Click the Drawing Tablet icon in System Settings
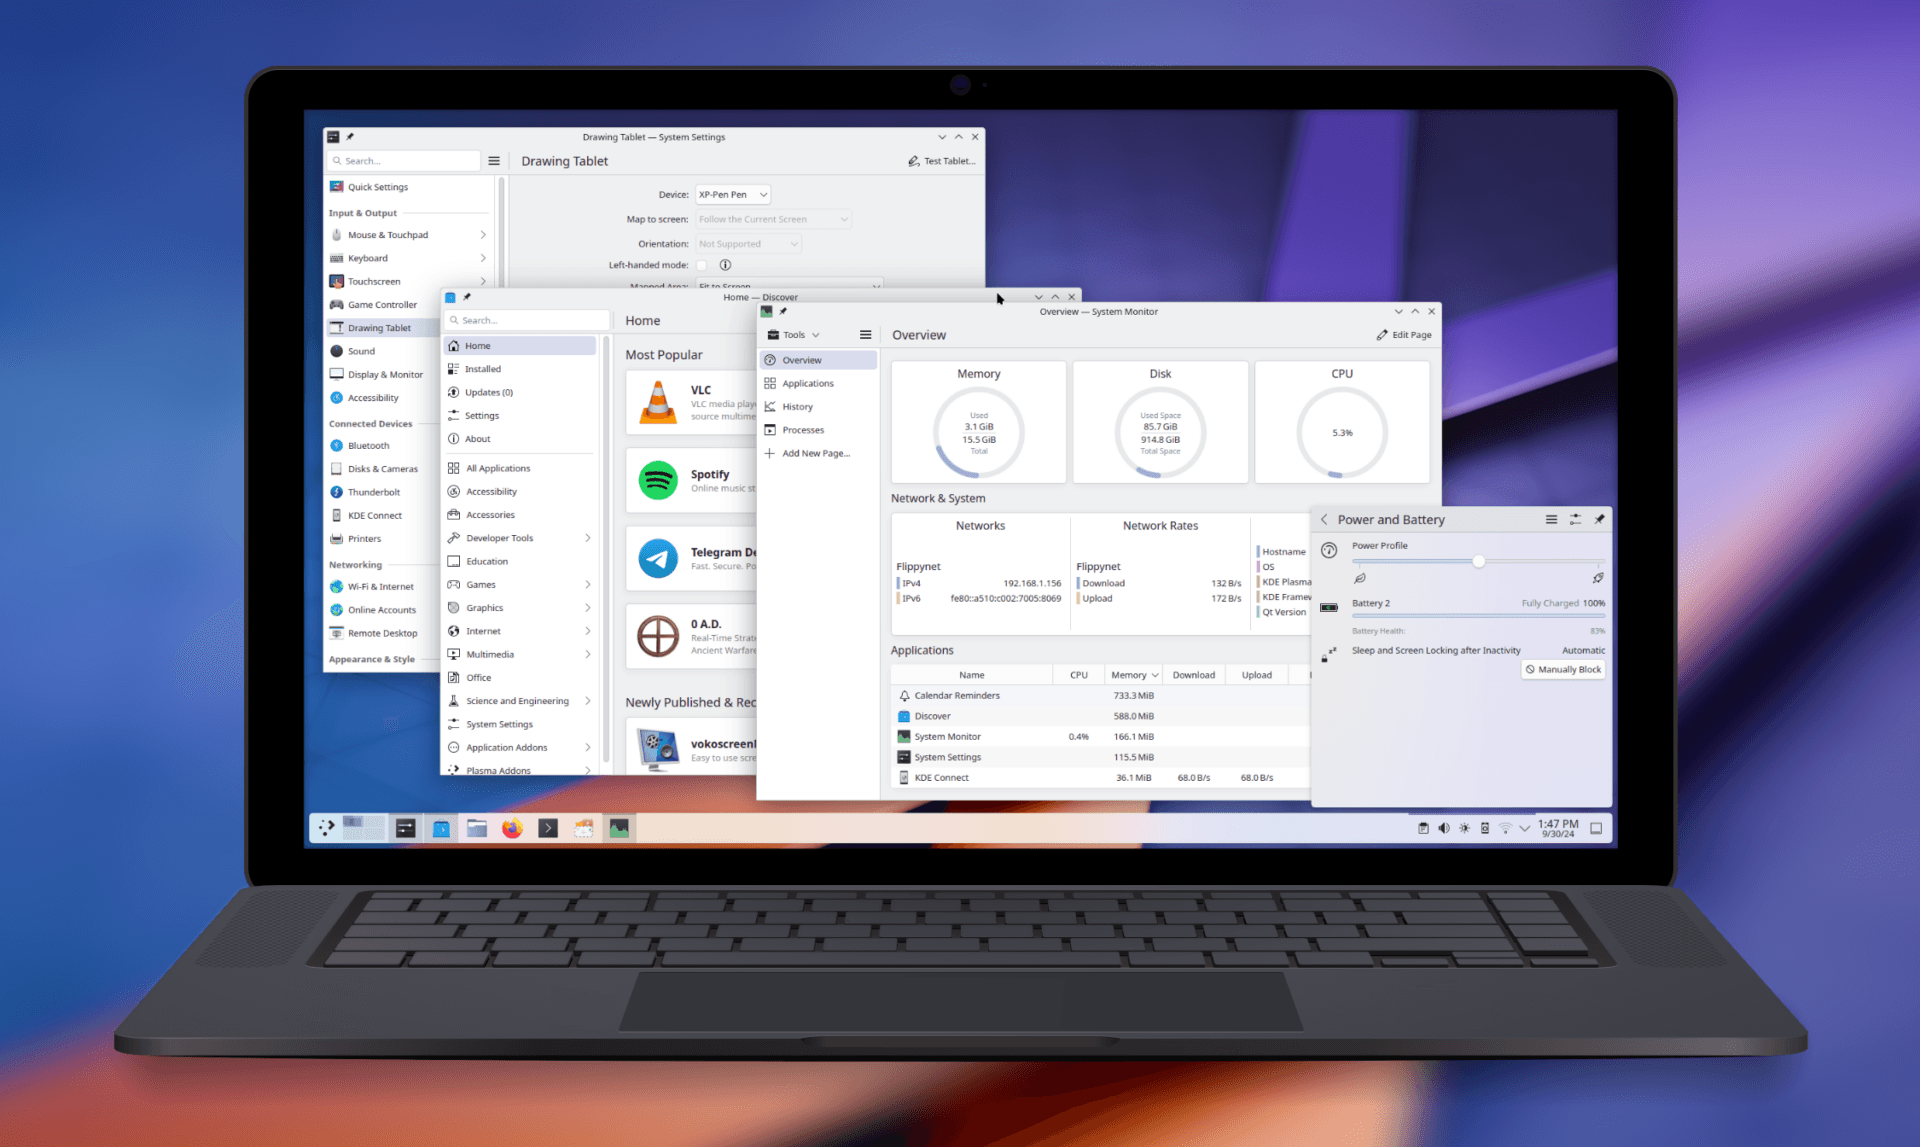 (x=337, y=326)
